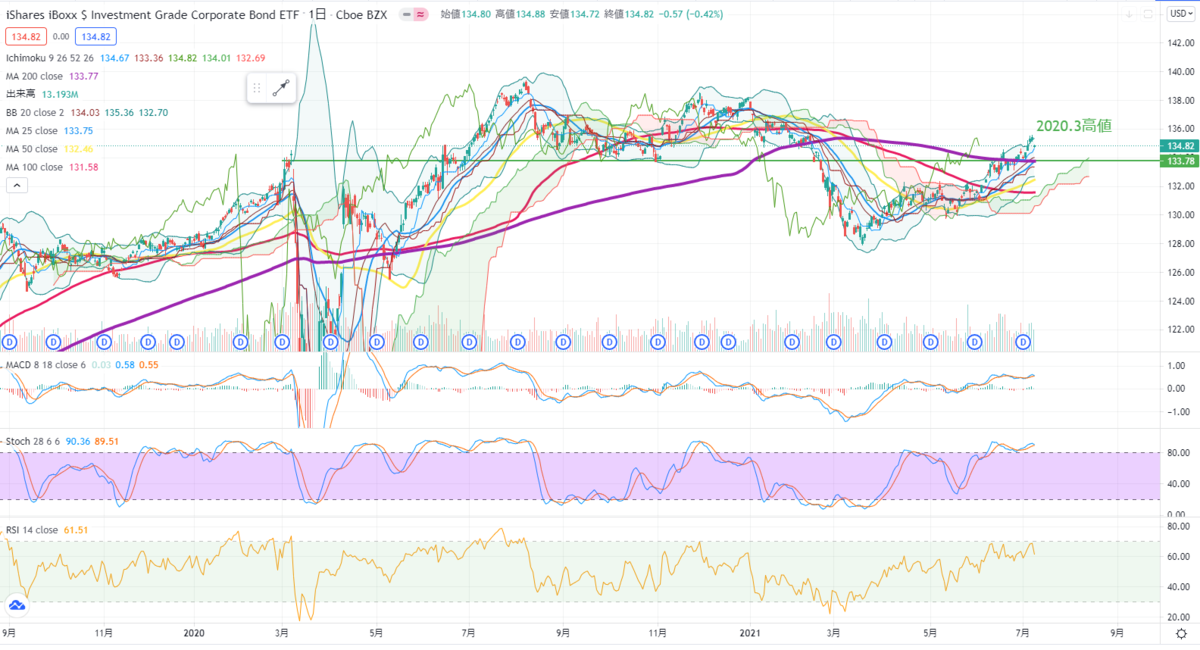Click the 122.00 price axis label
1200x650 pixels.
pos(1182,329)
